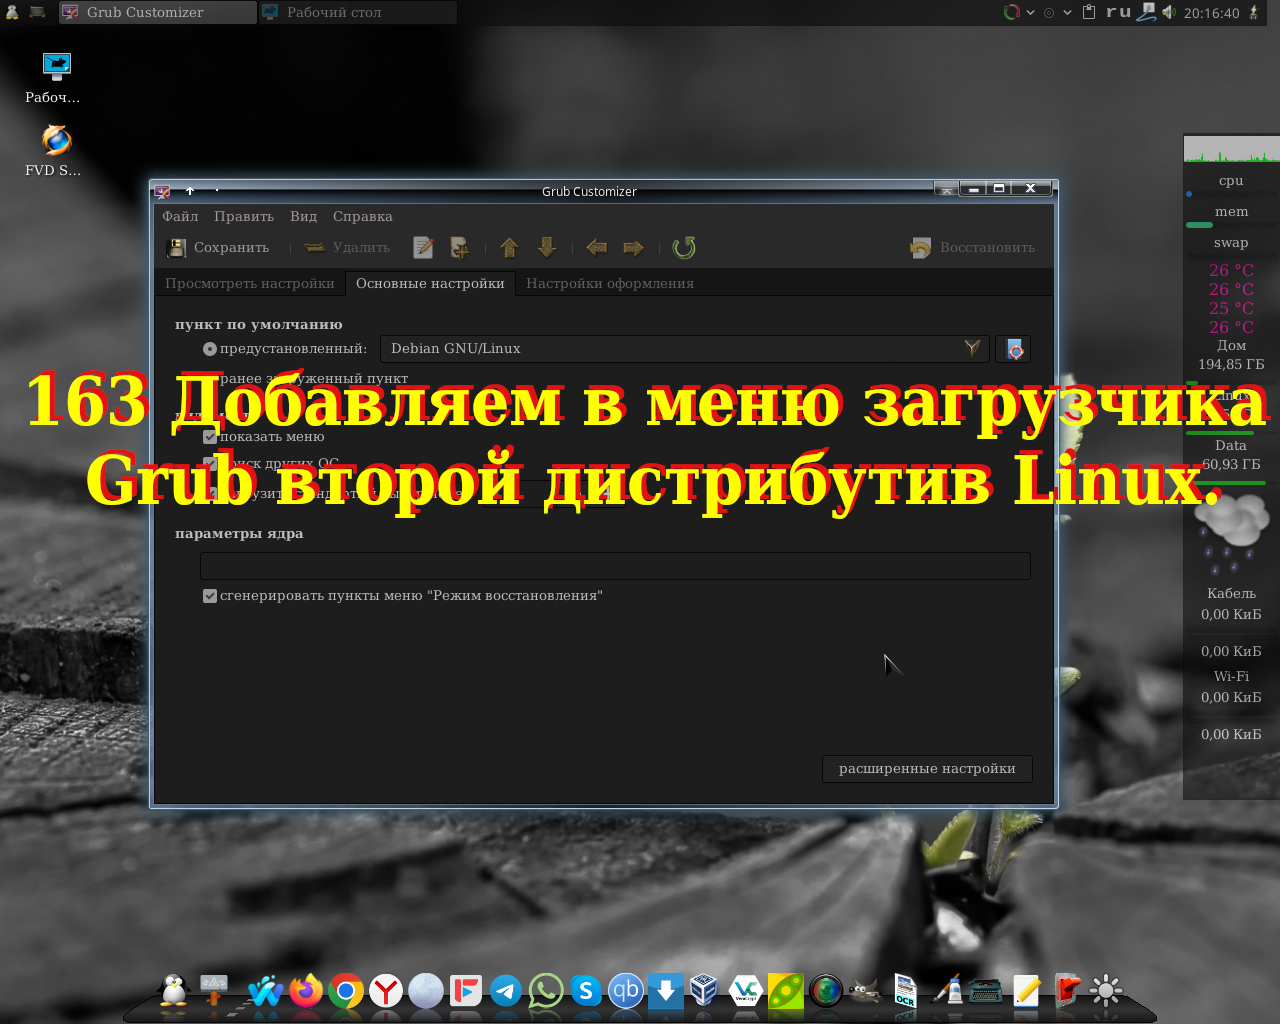
Task: Click the Tux penguin icon in the dock
Action: click(174, 990)
